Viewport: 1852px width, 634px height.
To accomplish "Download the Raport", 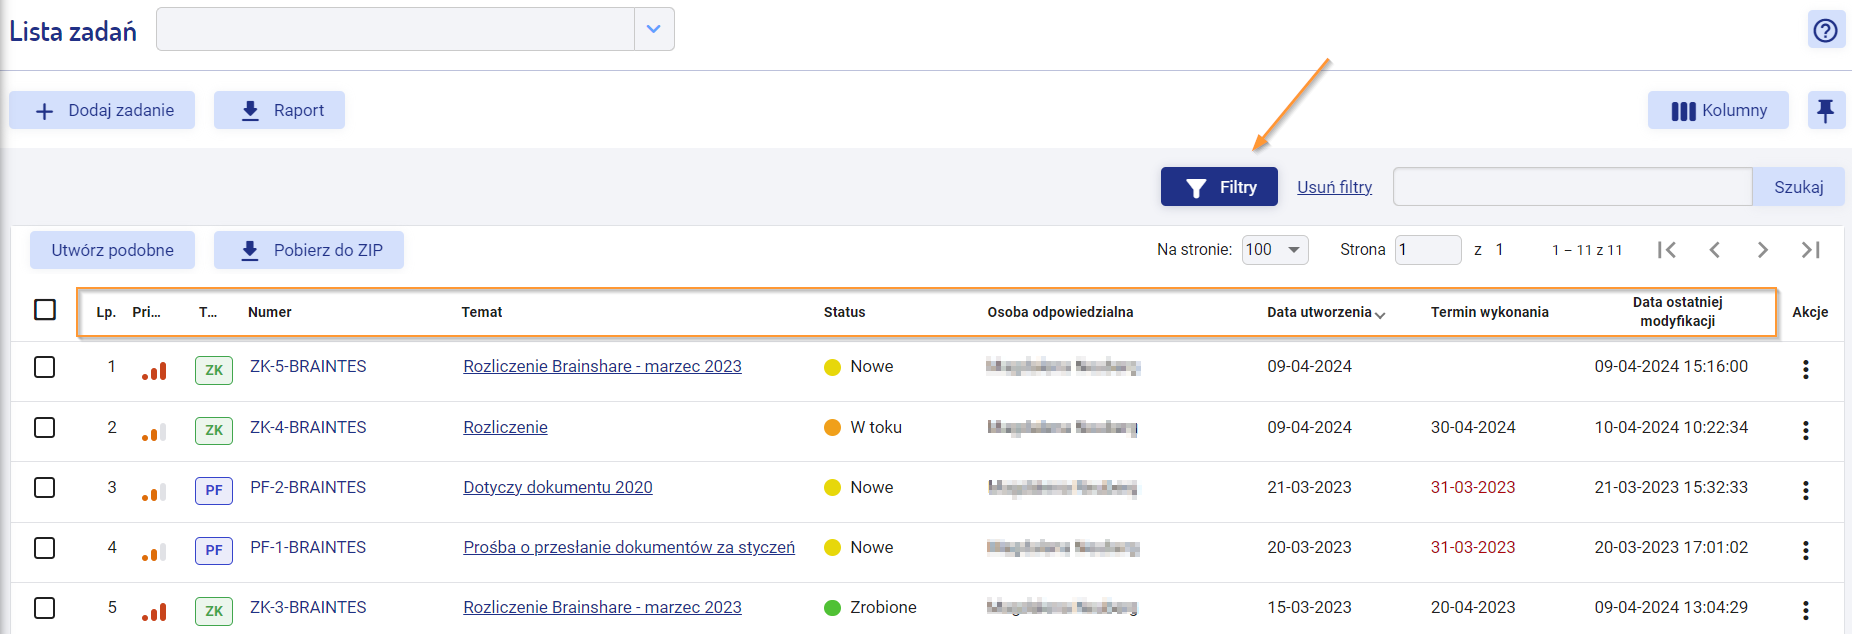I will (x=279, y=110).
